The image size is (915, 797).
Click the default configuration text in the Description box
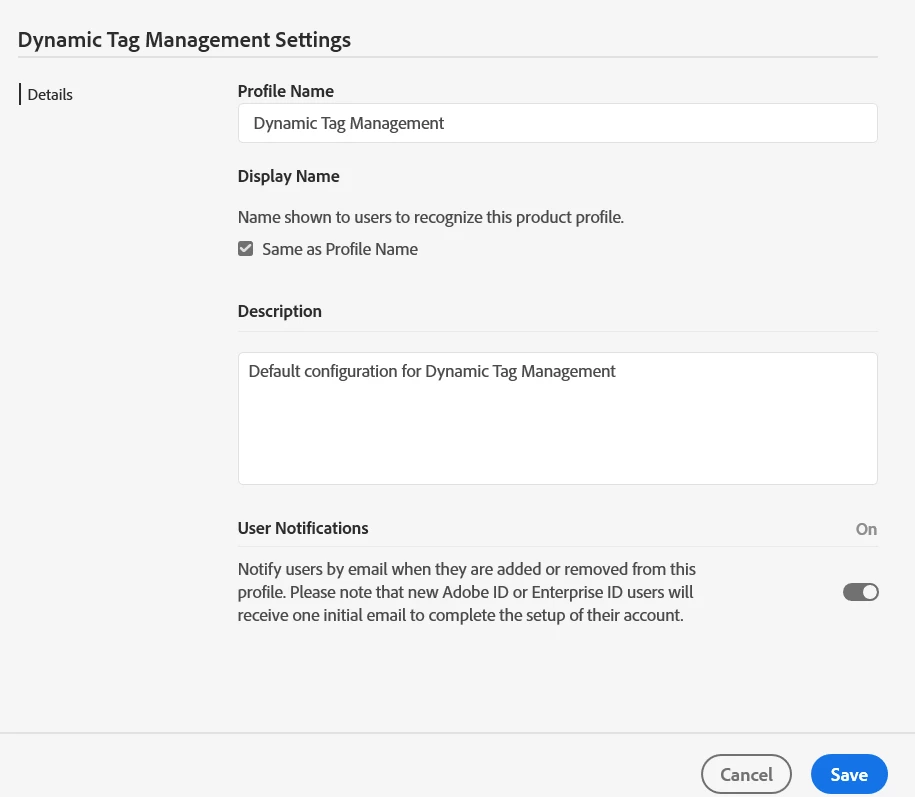(x=432, y=371)
